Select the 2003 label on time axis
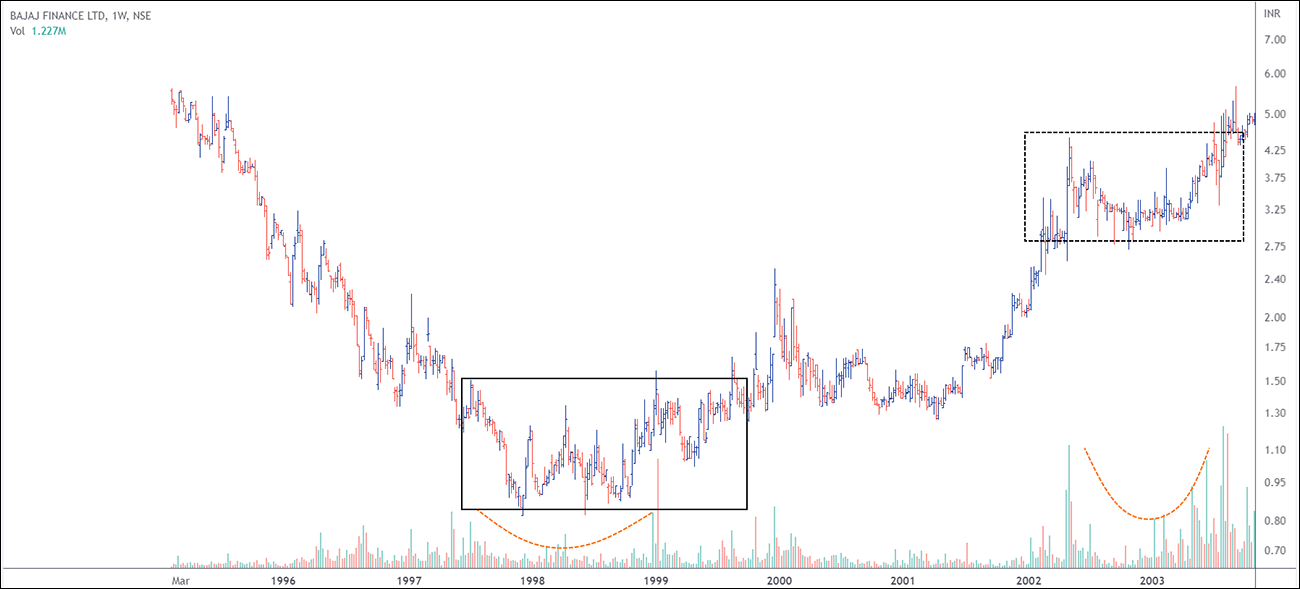 coord(1151,580)
